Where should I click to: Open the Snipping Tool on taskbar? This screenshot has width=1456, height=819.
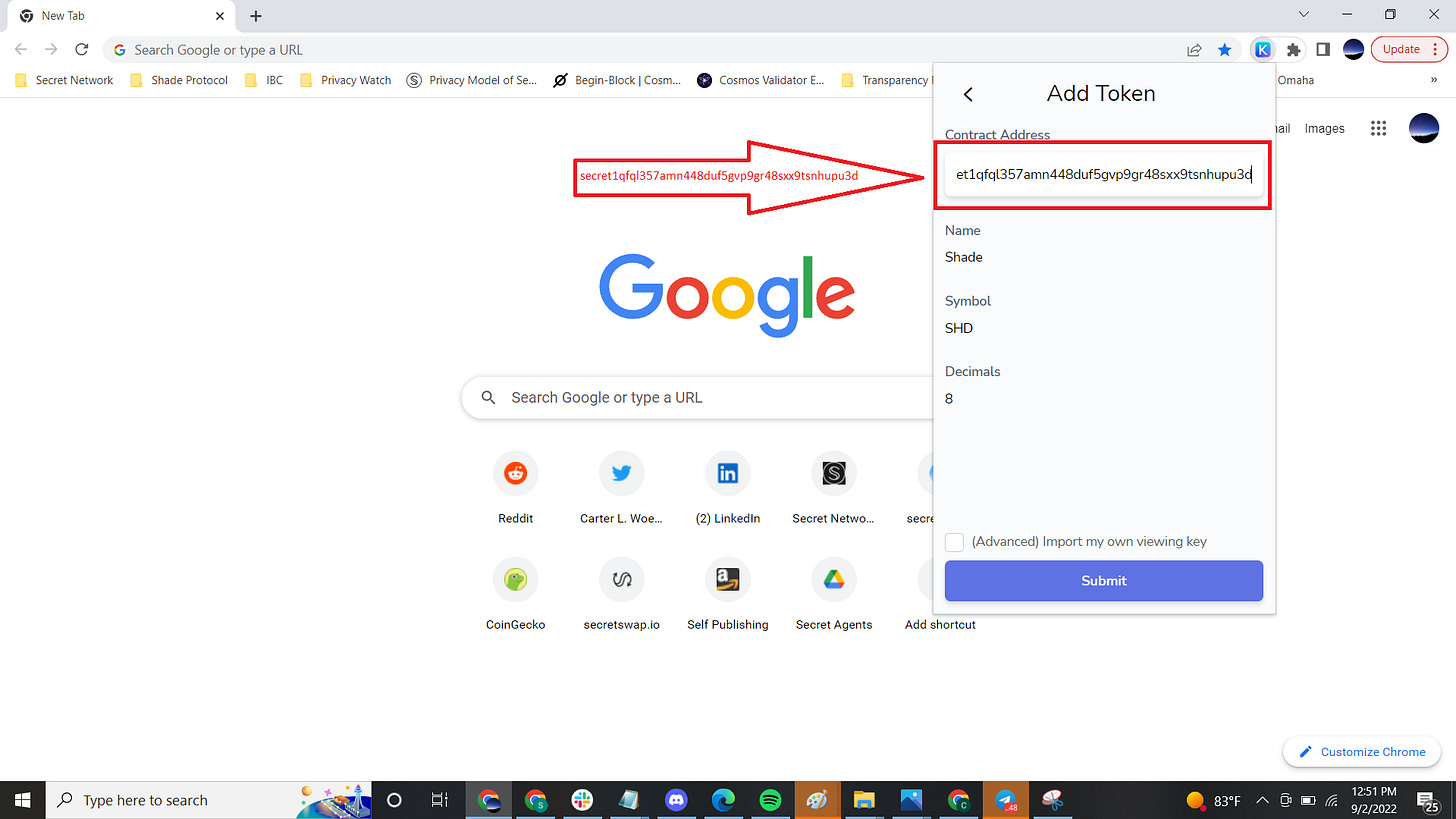pos(1051,800)
